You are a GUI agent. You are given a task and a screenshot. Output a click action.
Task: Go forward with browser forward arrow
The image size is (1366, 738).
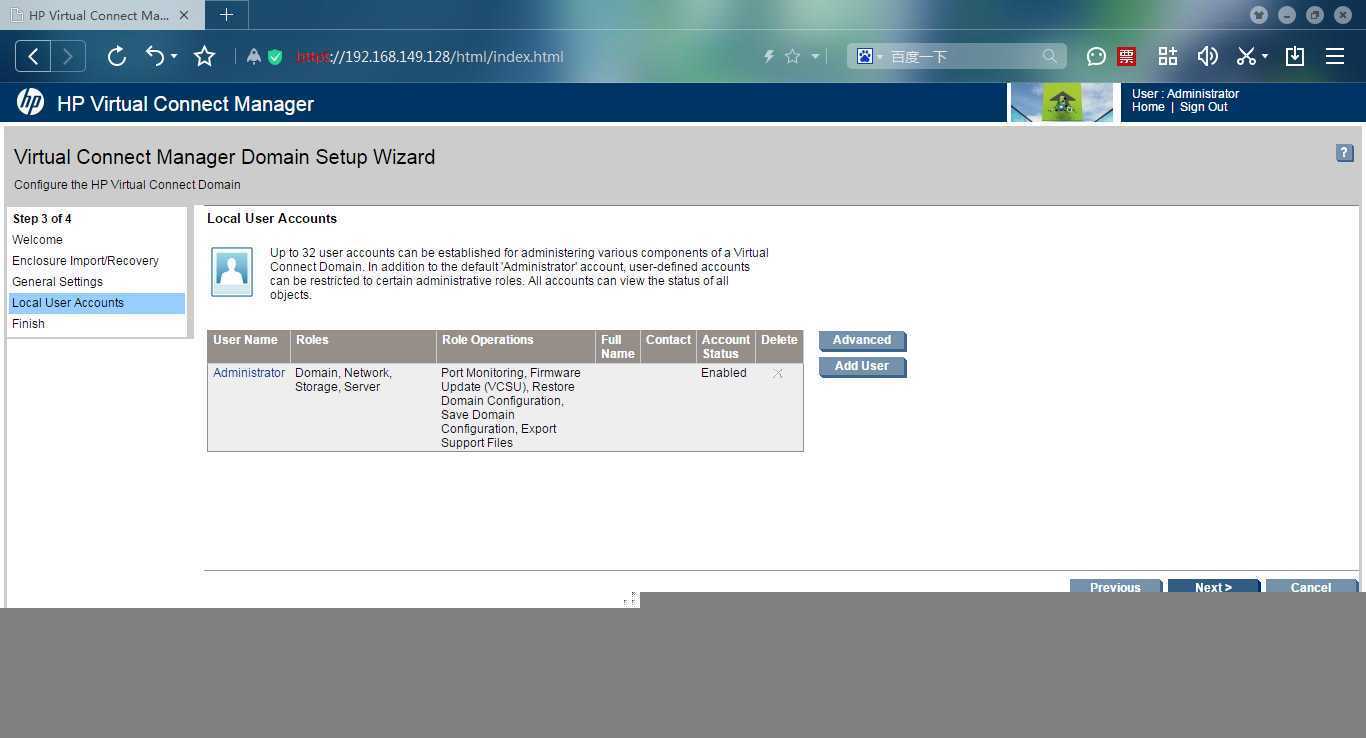pyautogui.click(x=68, y=57)
